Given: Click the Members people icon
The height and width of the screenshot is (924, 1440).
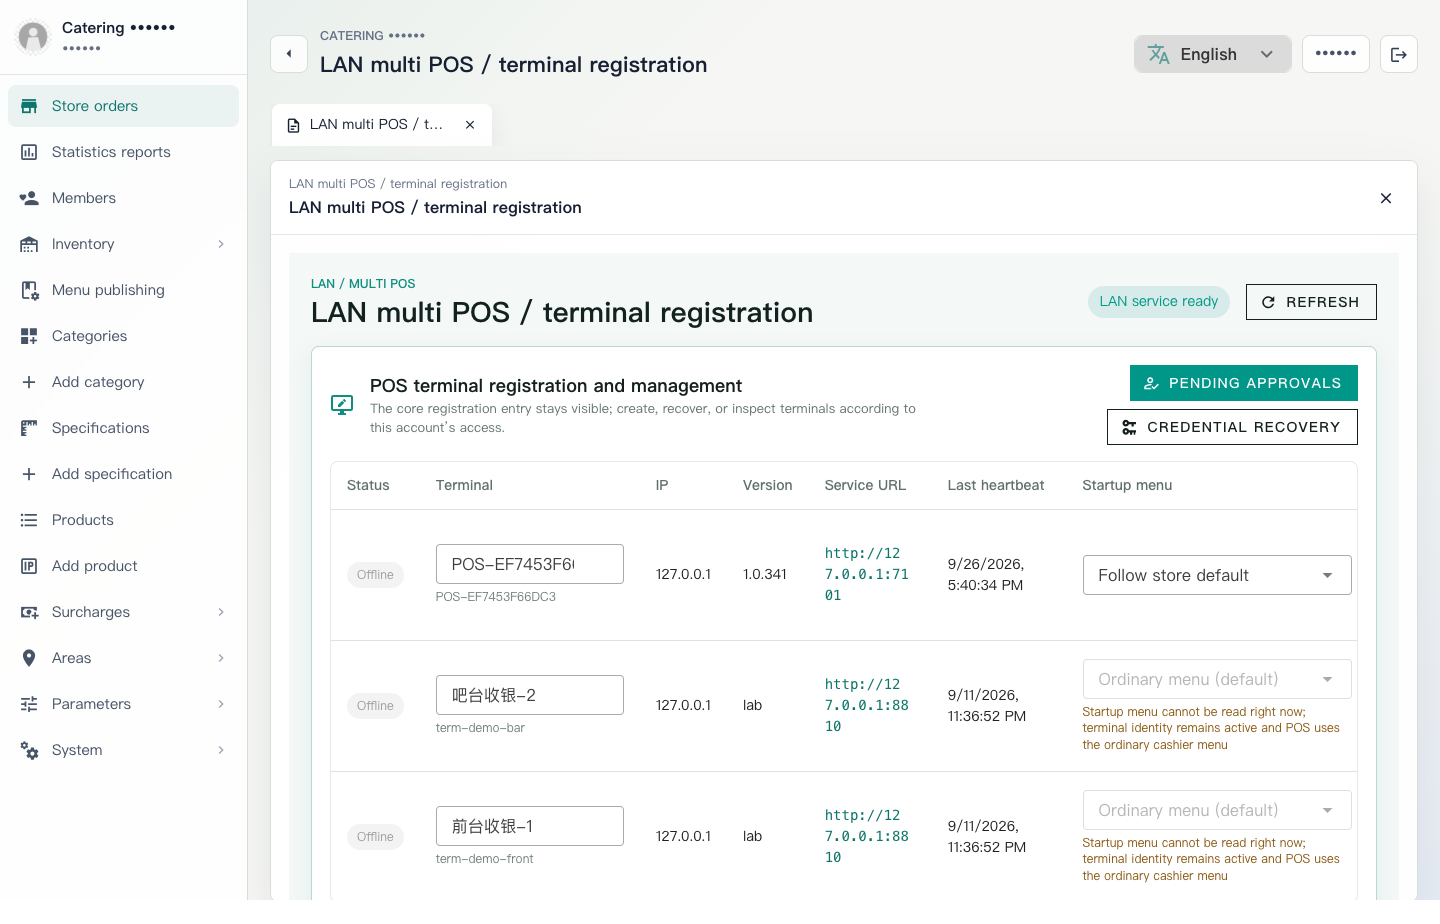Looking at the screenshot, I should 29,198.
